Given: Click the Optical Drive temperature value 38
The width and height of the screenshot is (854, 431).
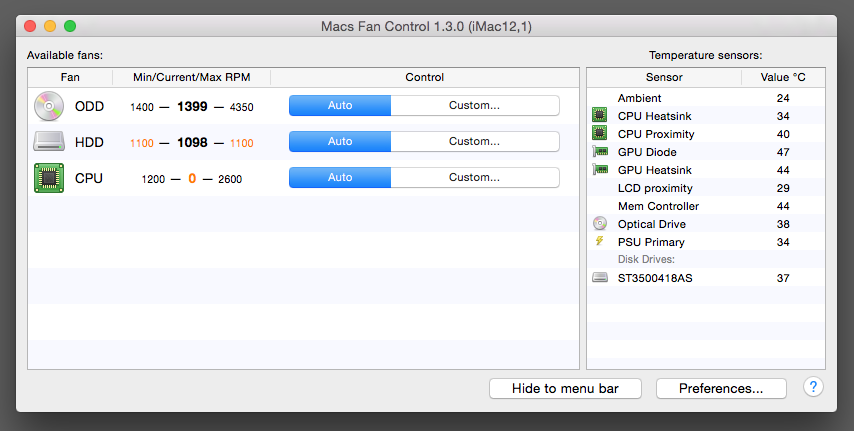Looking at the screenshot, I should click(x=783, y=224).
